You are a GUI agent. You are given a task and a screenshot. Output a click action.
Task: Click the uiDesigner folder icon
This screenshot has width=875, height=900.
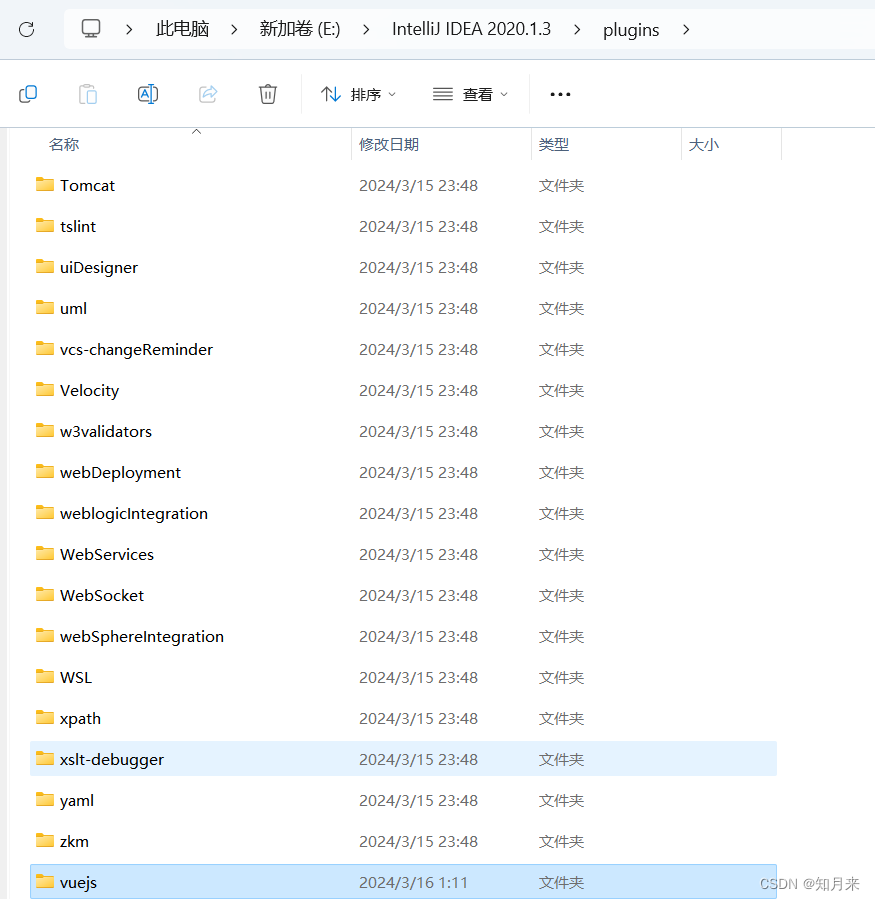coord(45,266)
